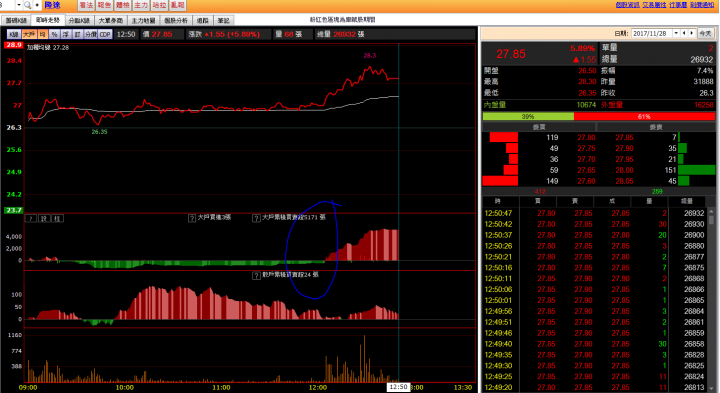Click the 今天 today button
This screenshot has width=720, height=393.
705,34
